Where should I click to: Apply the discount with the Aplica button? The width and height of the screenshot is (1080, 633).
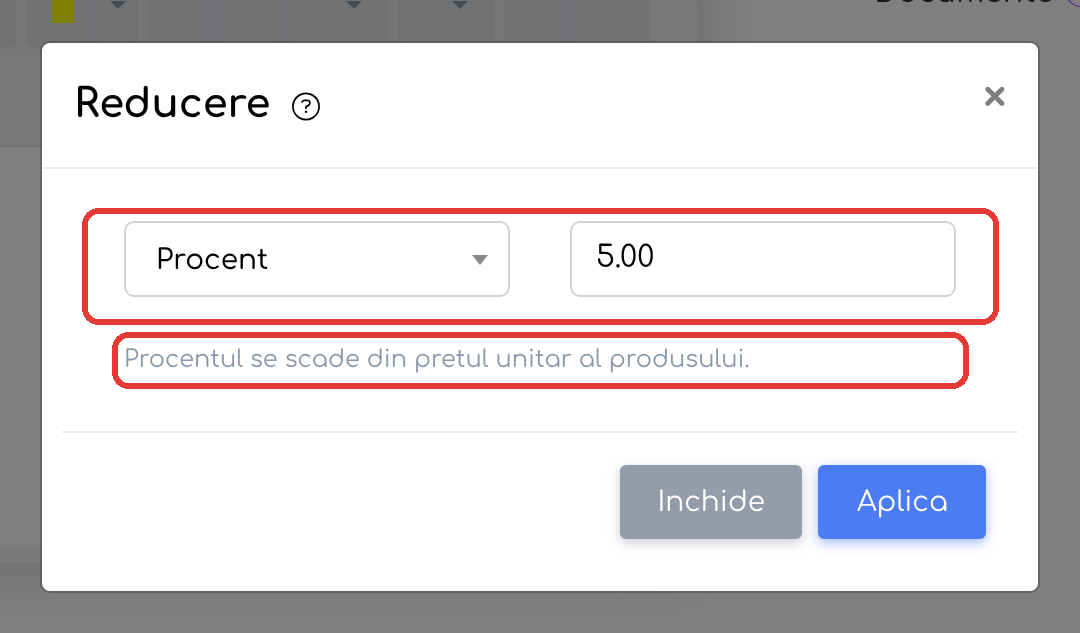[x=902, y=501]
